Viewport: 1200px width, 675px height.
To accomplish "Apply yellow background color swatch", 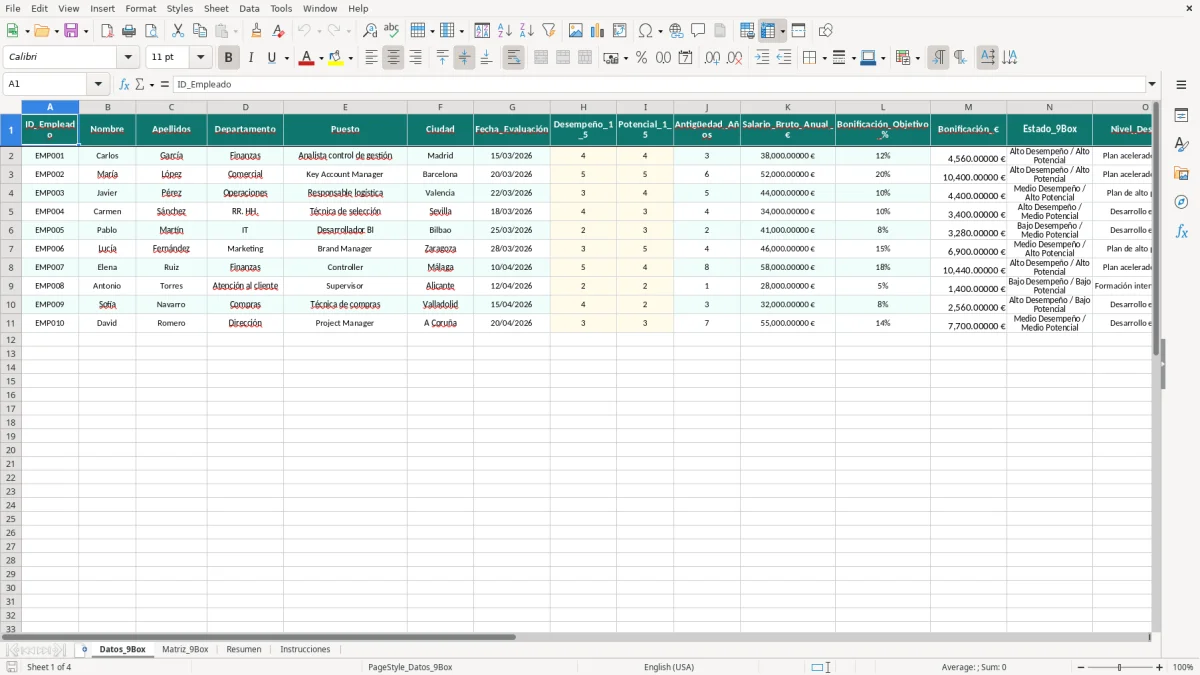I will pos(336,58).
